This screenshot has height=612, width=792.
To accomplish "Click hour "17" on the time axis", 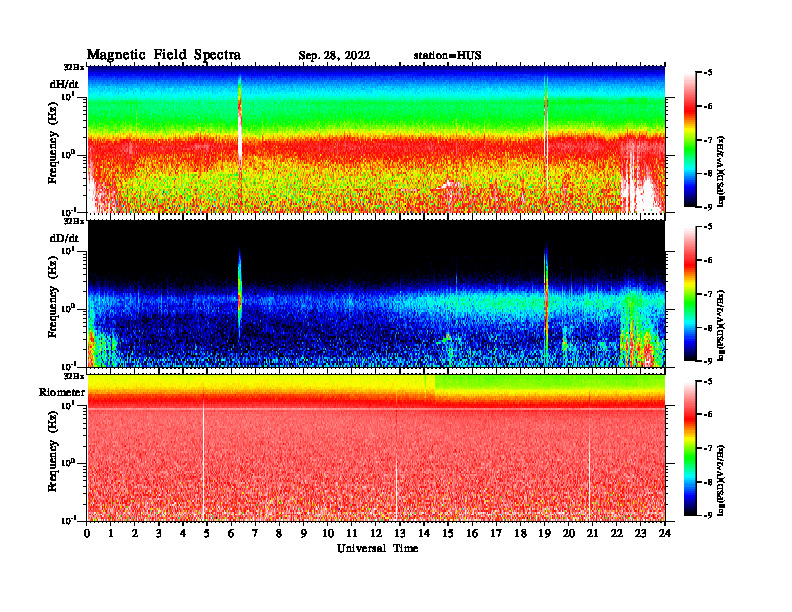I will [x=496, y=533].
